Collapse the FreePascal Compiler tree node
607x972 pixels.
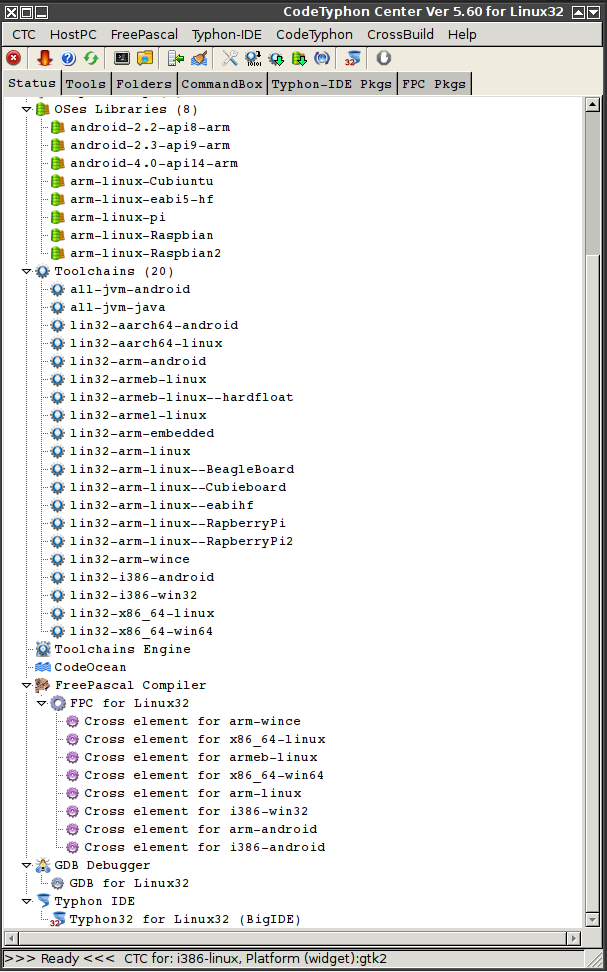point(27,686)
